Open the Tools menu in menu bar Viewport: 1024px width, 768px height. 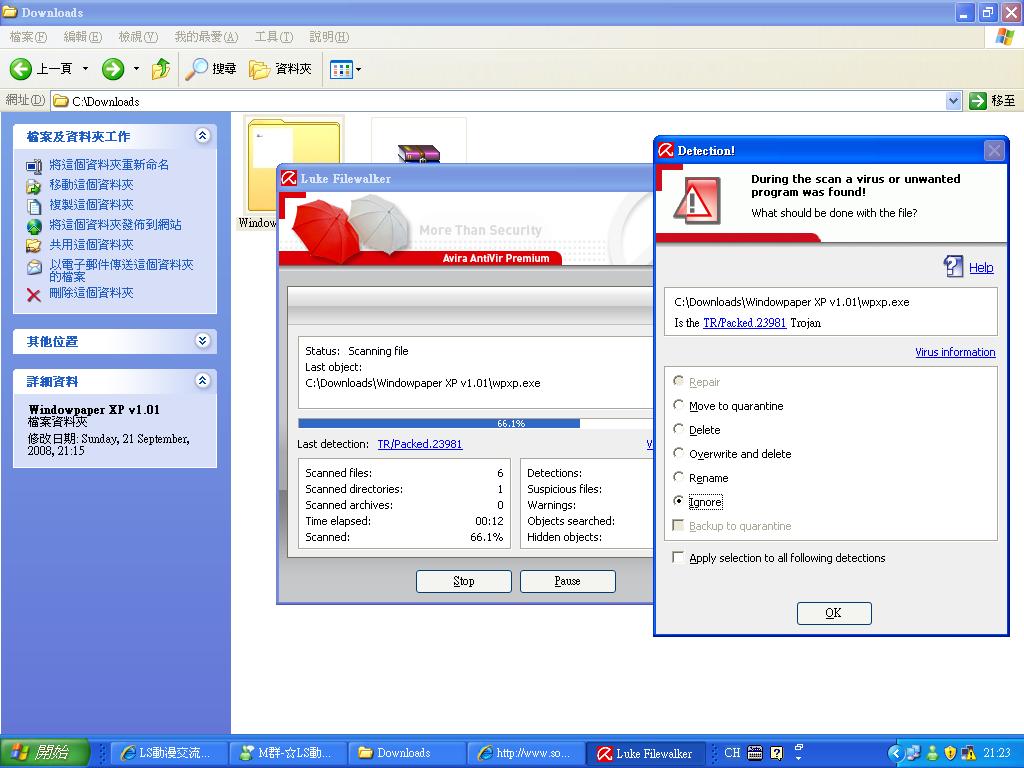(273, 37)
